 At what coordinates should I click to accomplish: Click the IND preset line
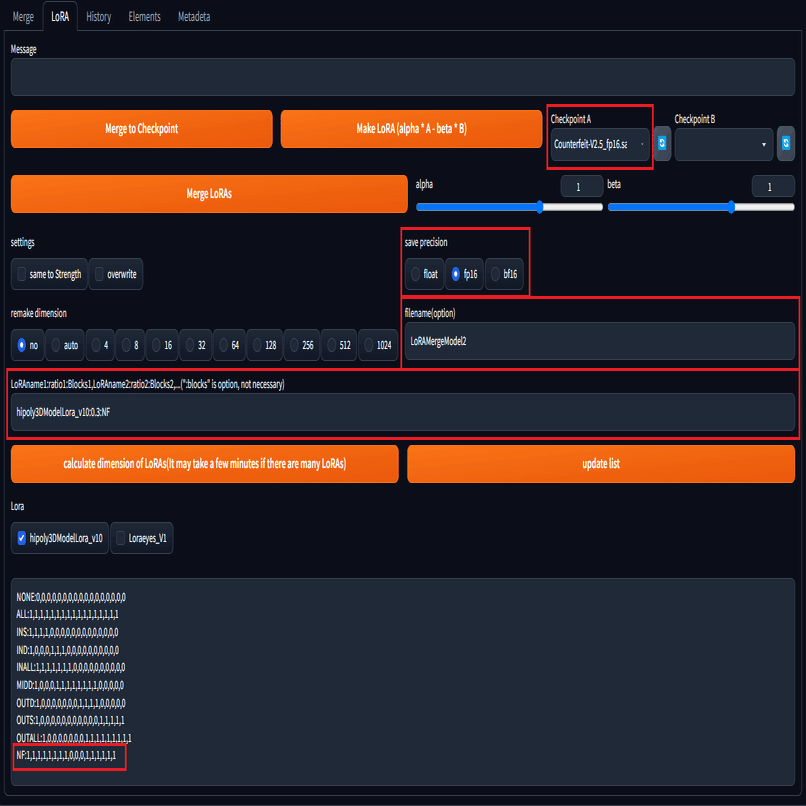tap(68, 650)
